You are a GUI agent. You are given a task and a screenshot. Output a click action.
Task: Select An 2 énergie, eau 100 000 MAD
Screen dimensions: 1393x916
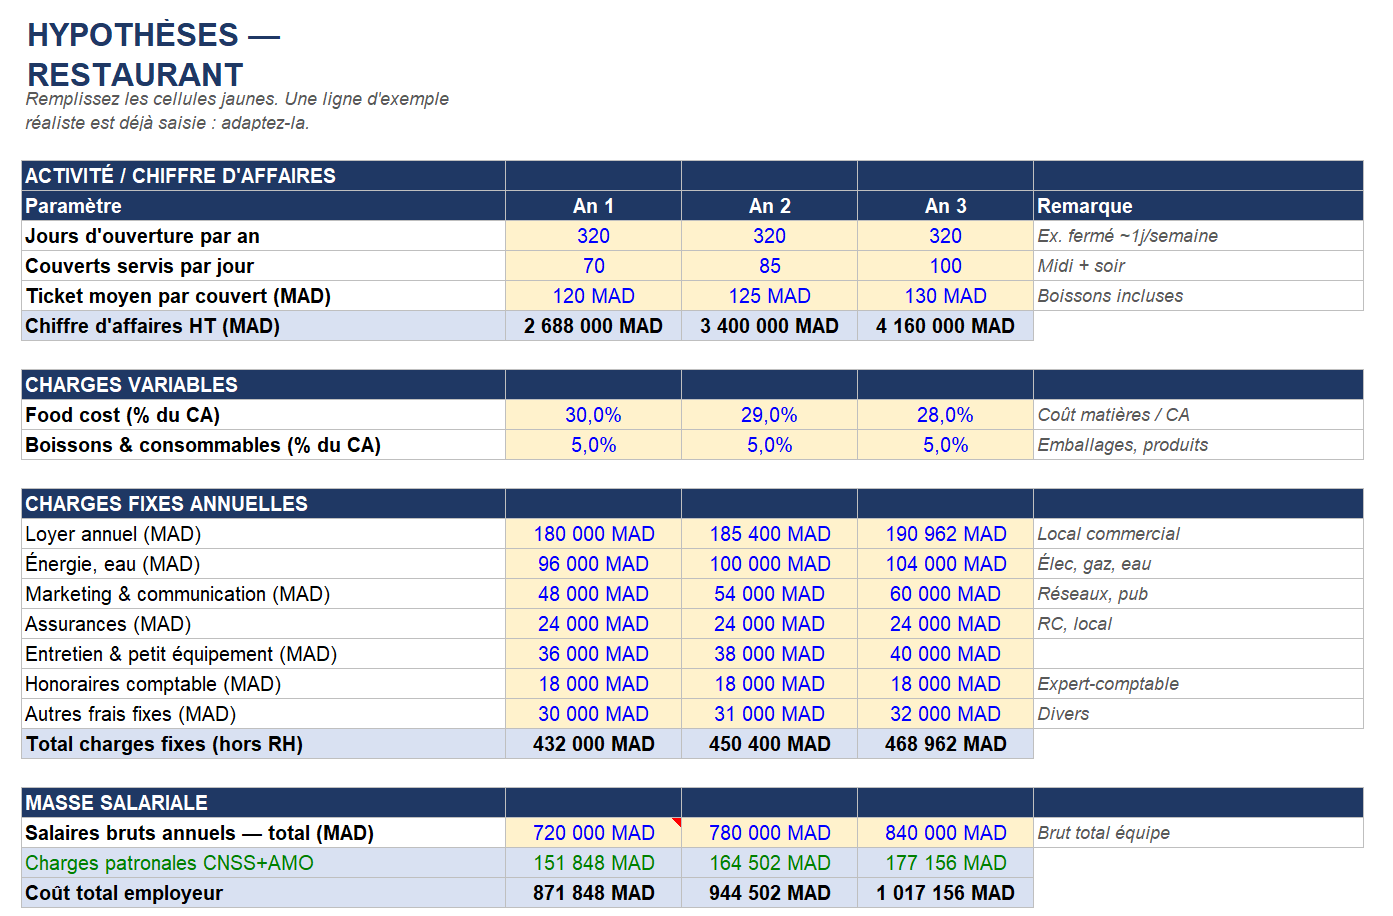[x=769, y=564]
